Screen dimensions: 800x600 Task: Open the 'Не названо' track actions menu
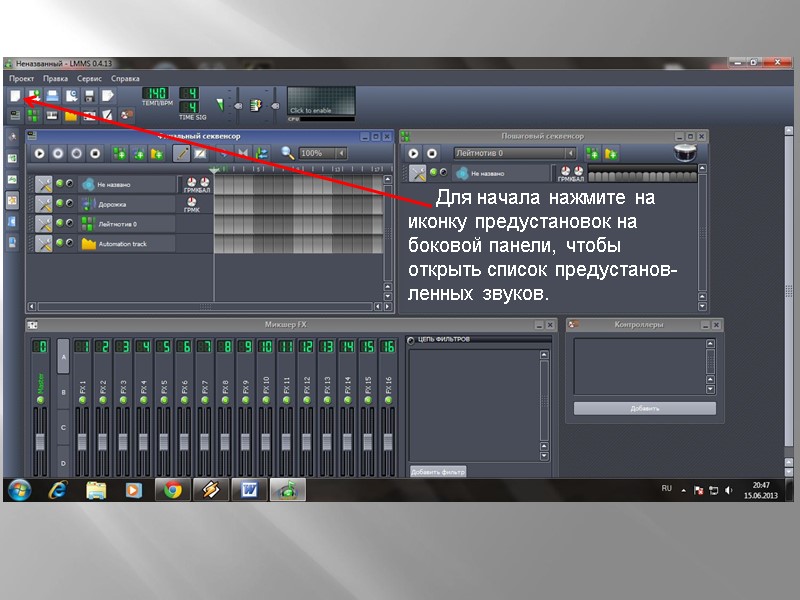43,184
